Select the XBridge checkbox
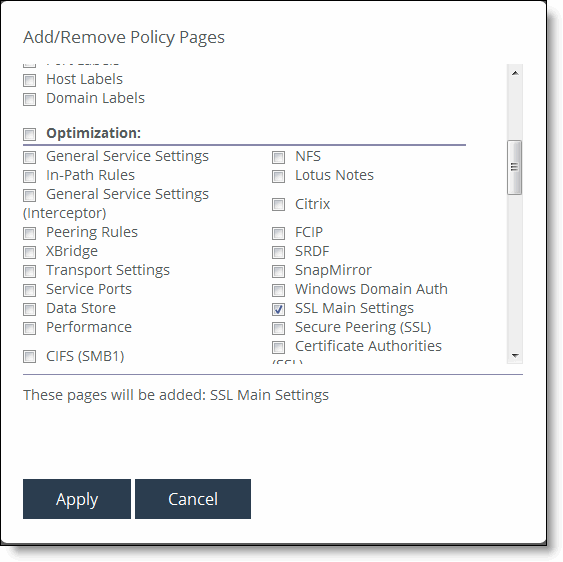The height and width of the screenshot is (562, 563). pyautogui.click(x=29, y=252)
